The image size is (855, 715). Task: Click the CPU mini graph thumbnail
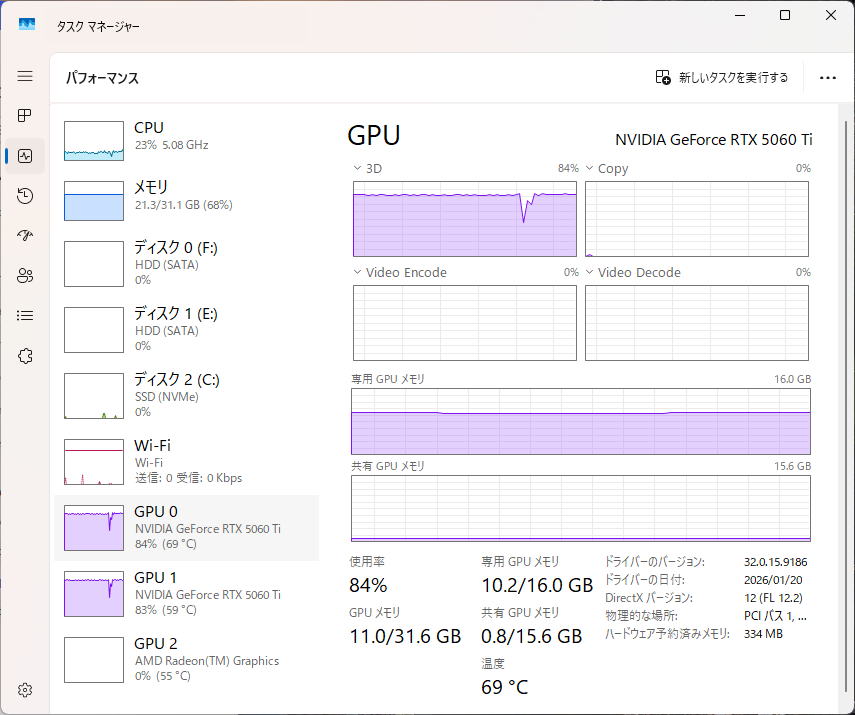tap(94, 141)
